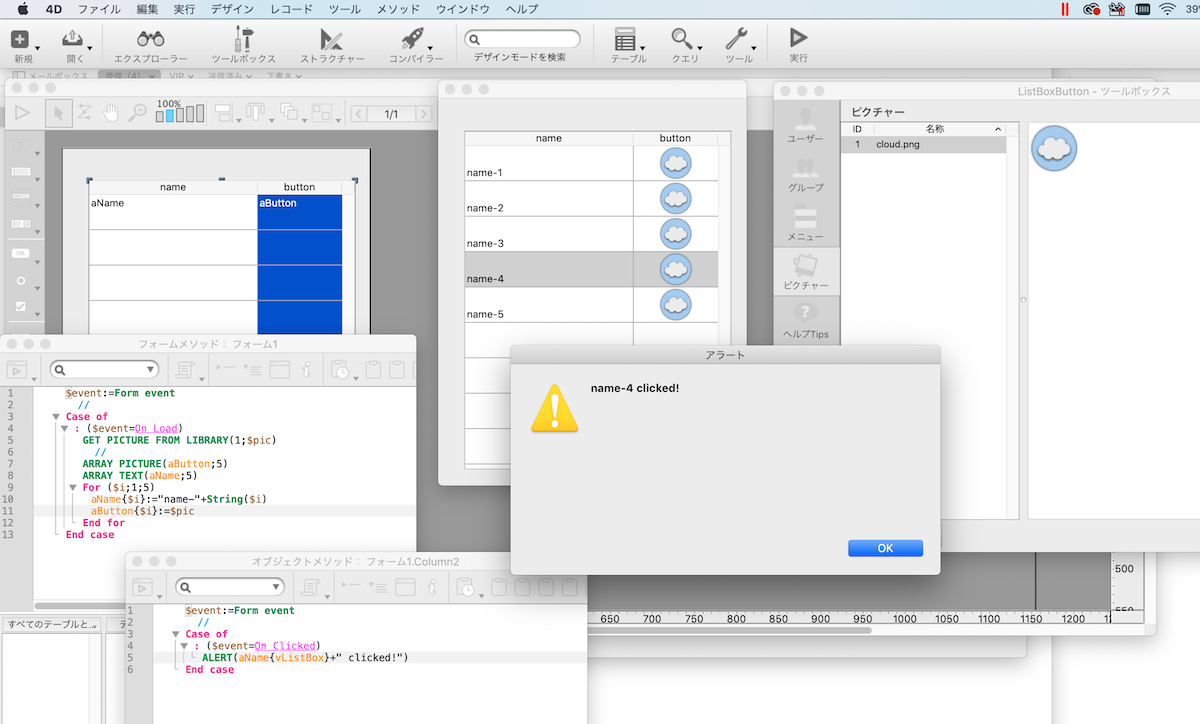Viewport: 1200px width, 724px height.
Task: Click the メニュー icon in toolbox sidebar
Action: [805, 224]
